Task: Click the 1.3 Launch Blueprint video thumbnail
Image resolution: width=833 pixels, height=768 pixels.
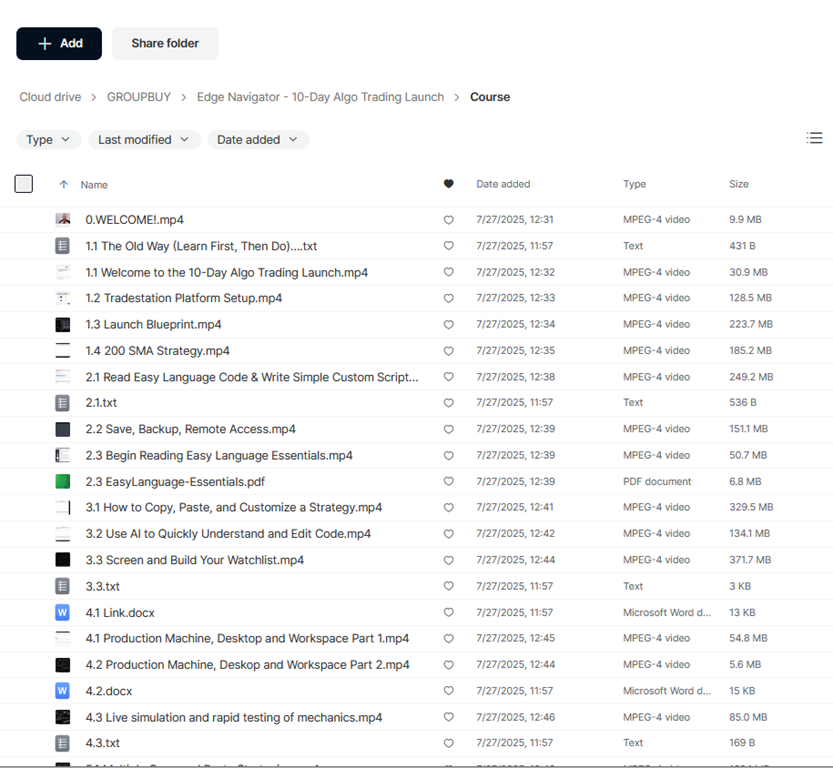Action: 63,325
